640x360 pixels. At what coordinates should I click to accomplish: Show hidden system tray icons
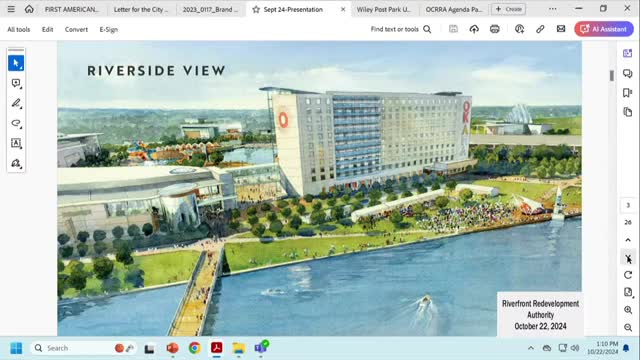pos(531,348)
